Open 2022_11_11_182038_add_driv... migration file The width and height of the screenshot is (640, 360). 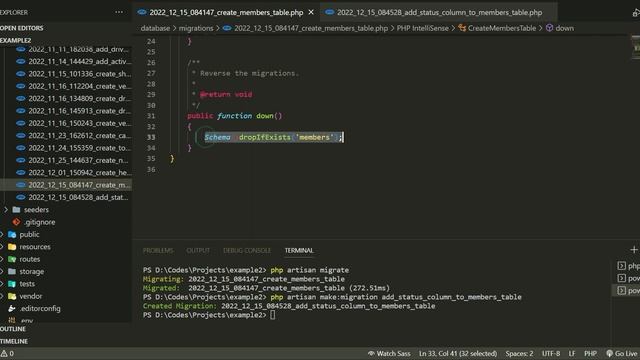(x=78, y=49)
